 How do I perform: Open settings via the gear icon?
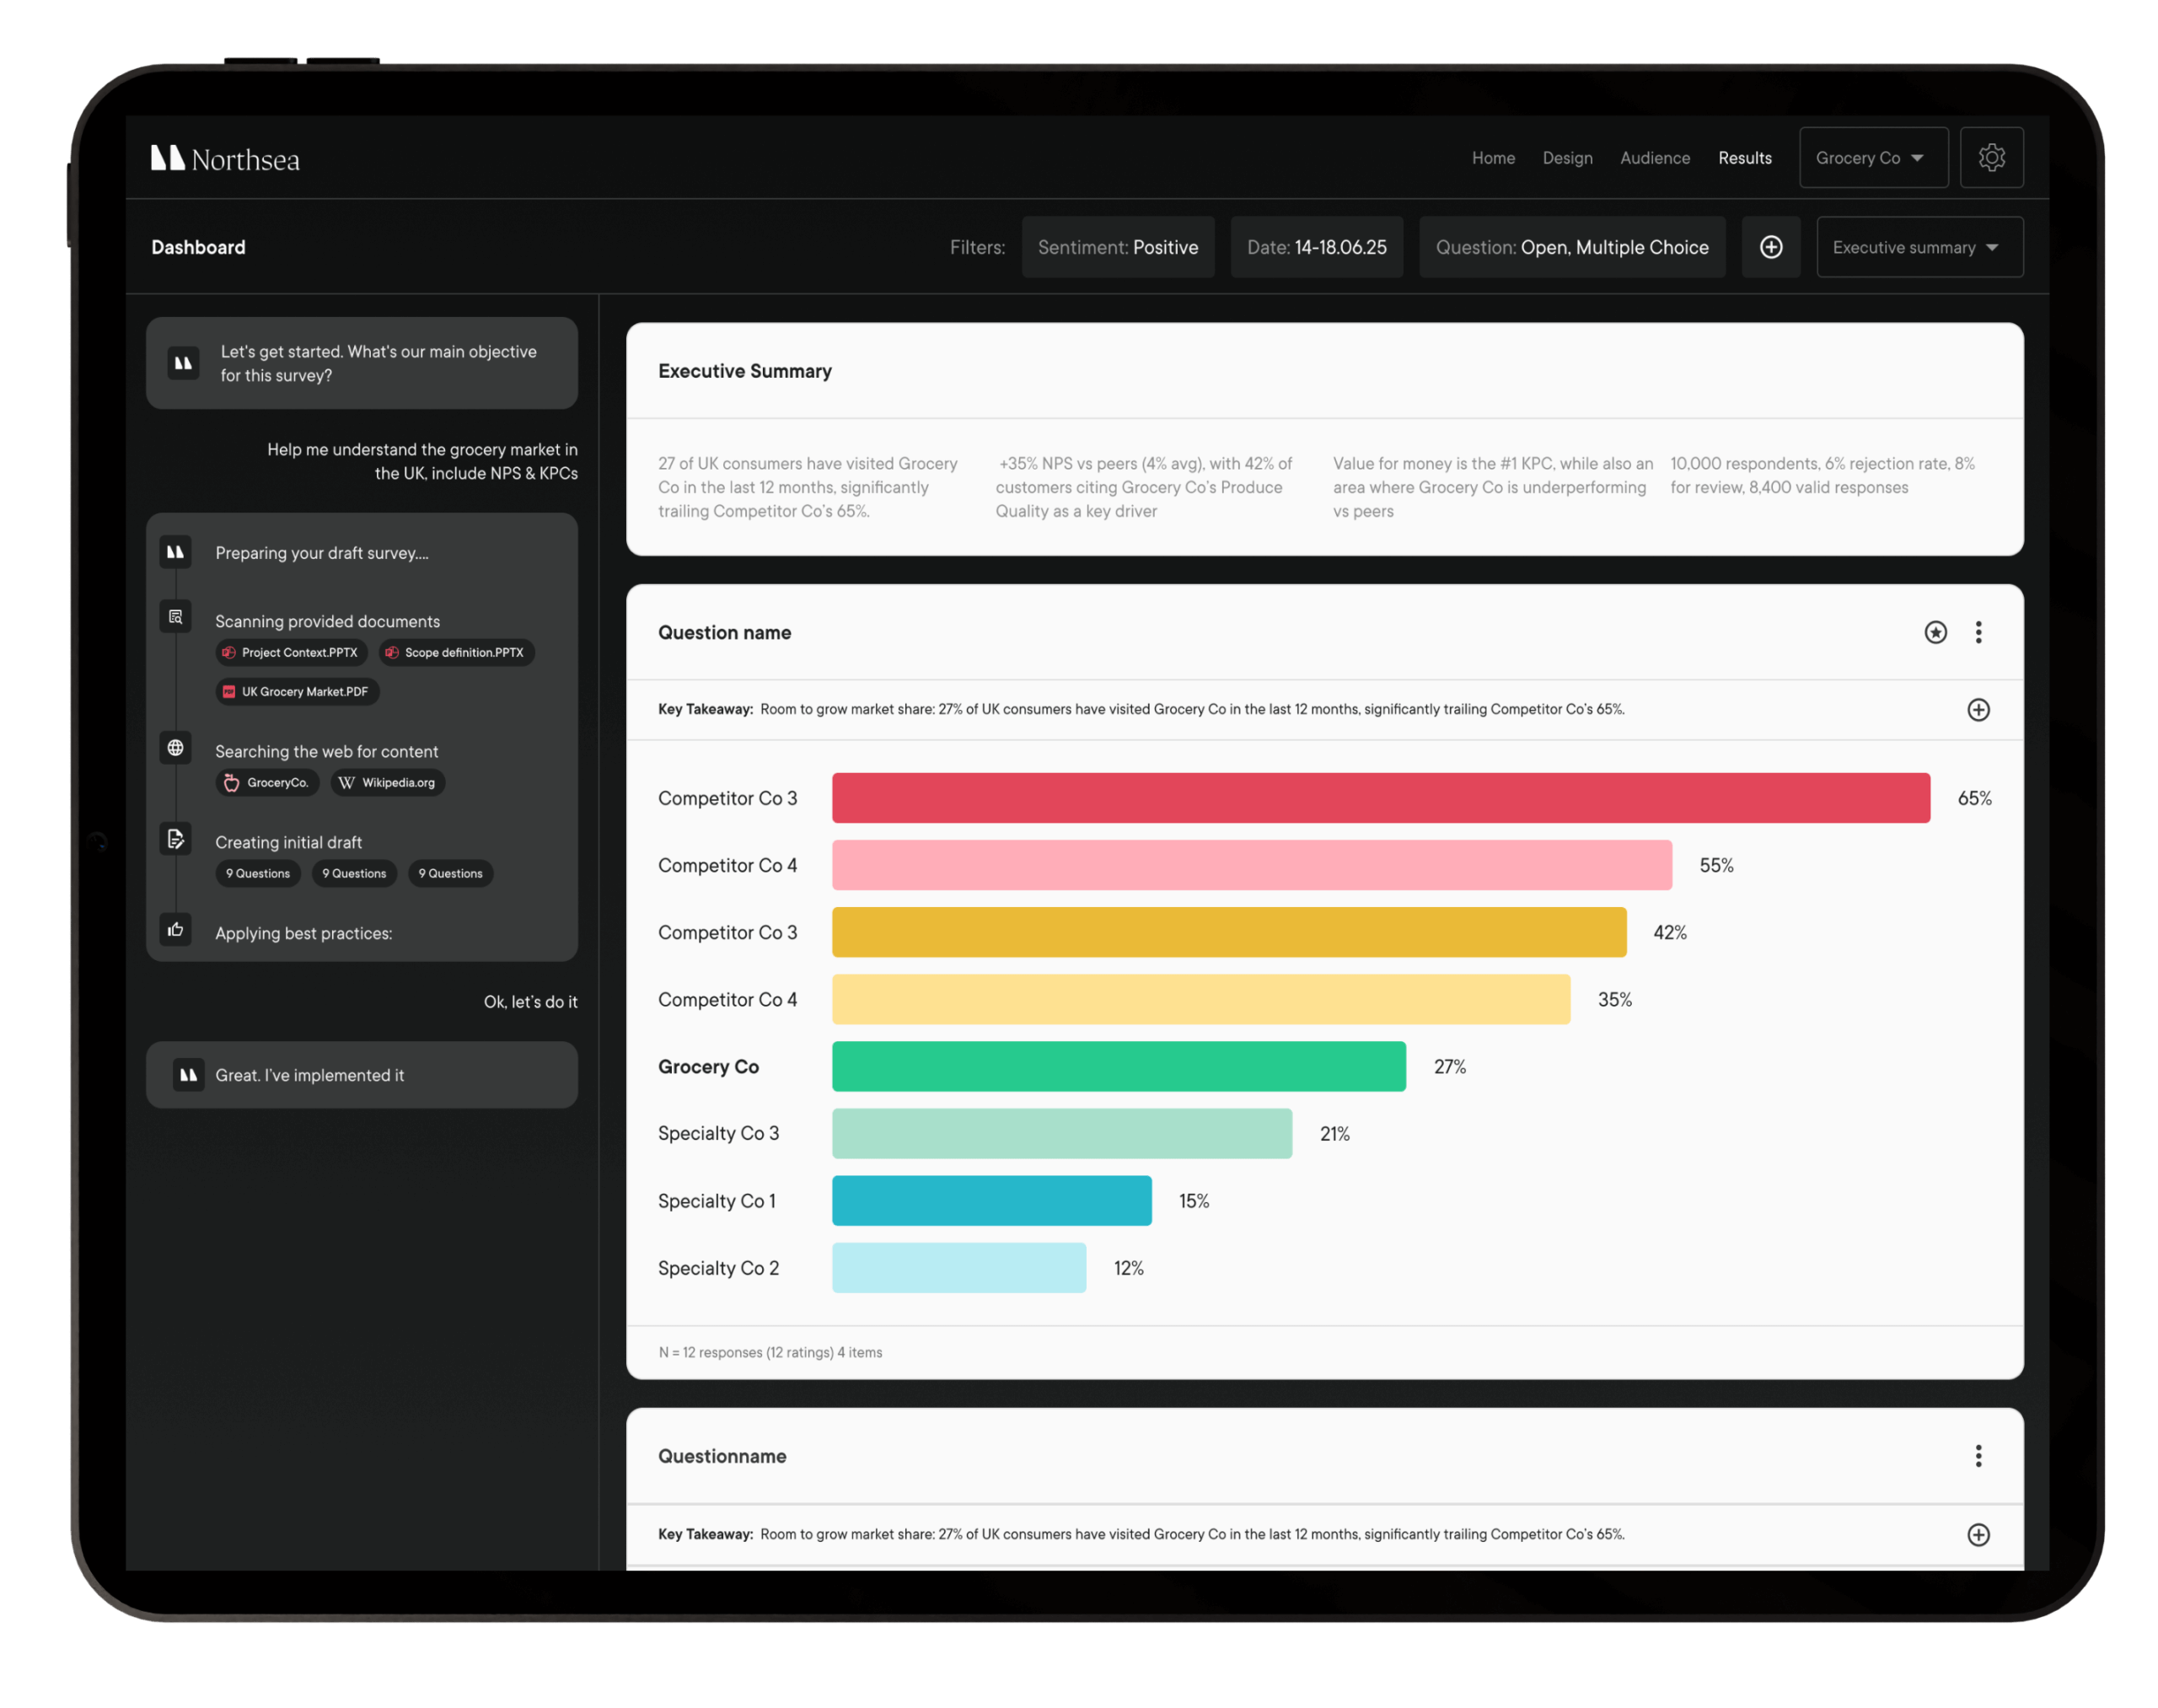[x=1991, y=158]
